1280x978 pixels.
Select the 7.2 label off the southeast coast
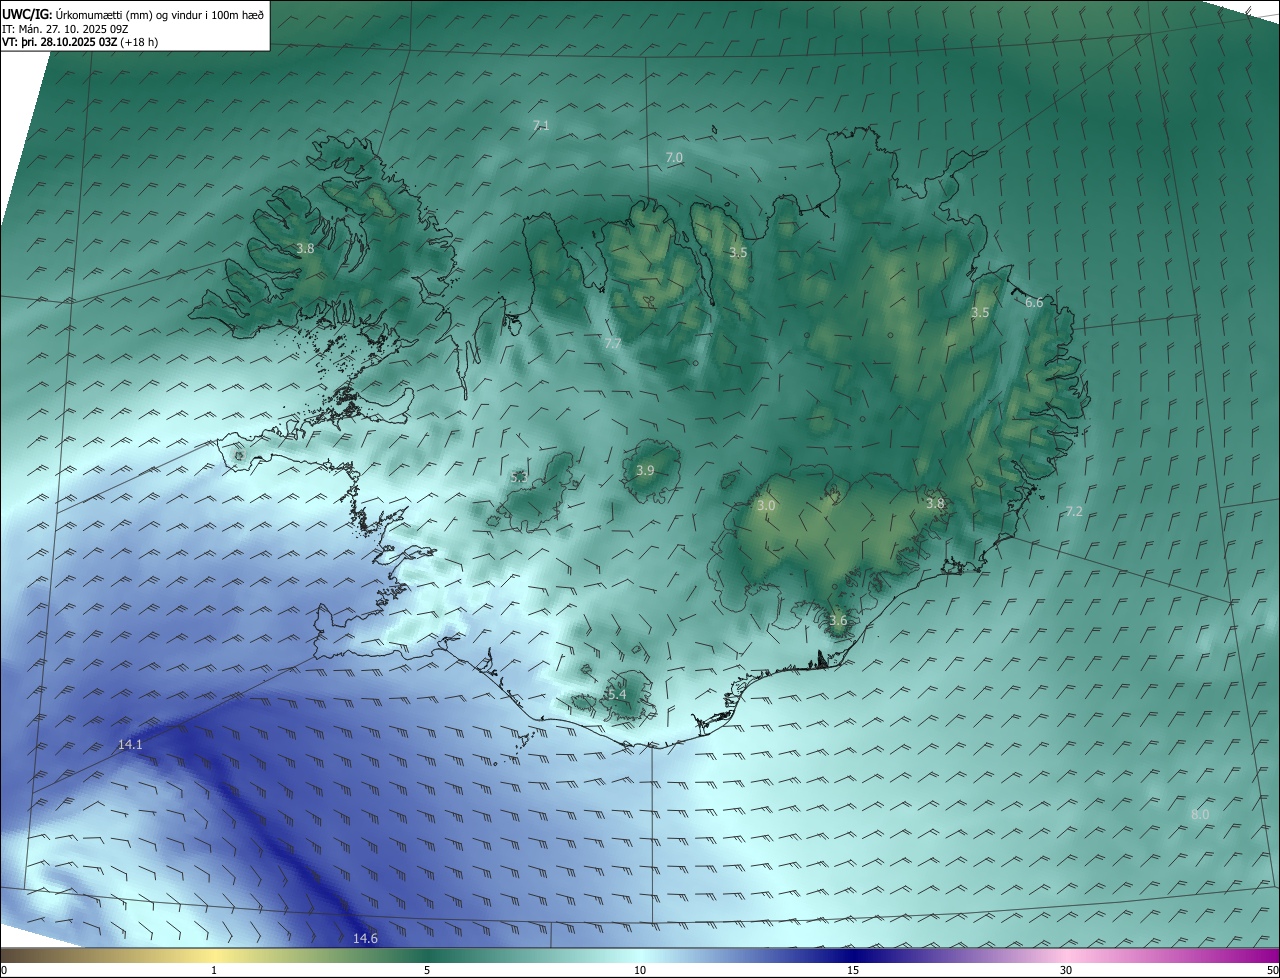tap(1074, 511)
